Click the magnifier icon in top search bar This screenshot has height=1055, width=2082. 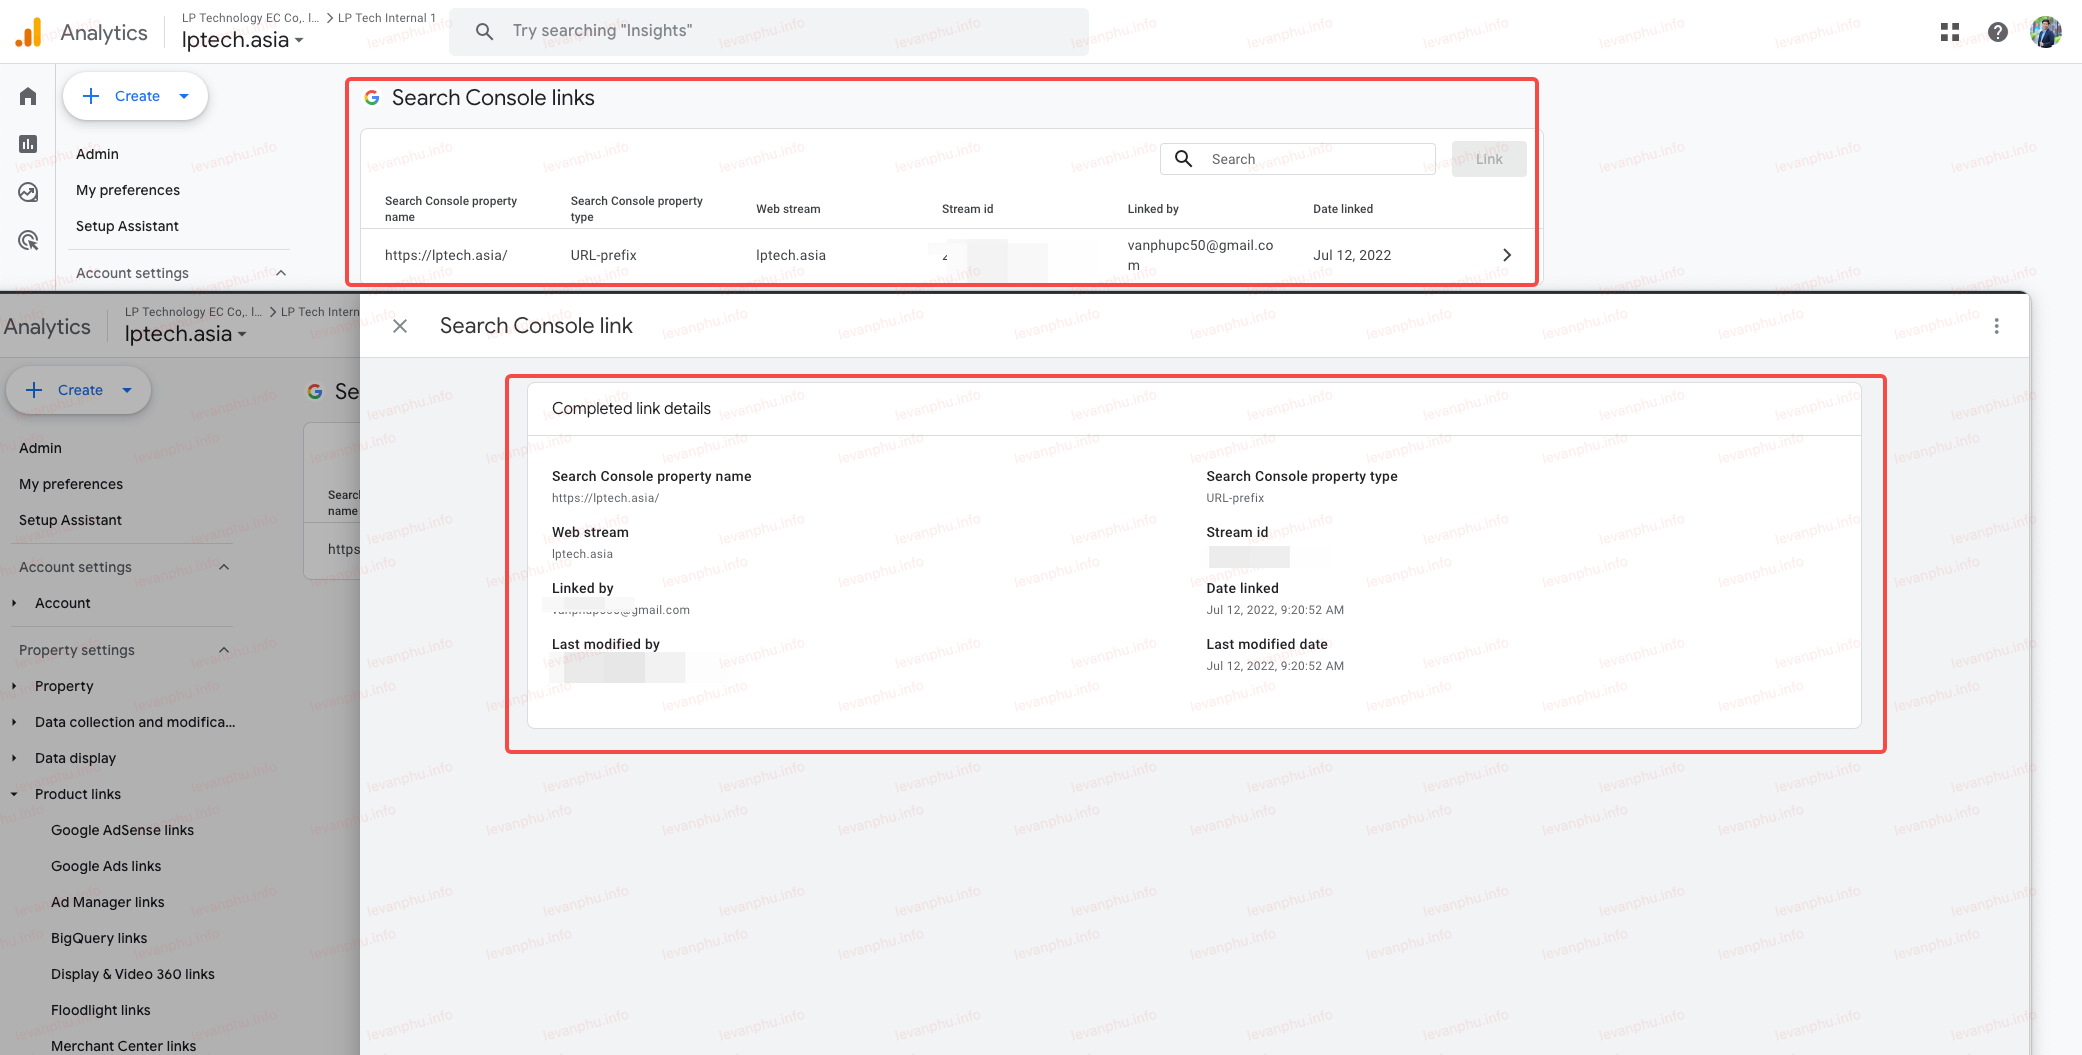tap(484, 31)
